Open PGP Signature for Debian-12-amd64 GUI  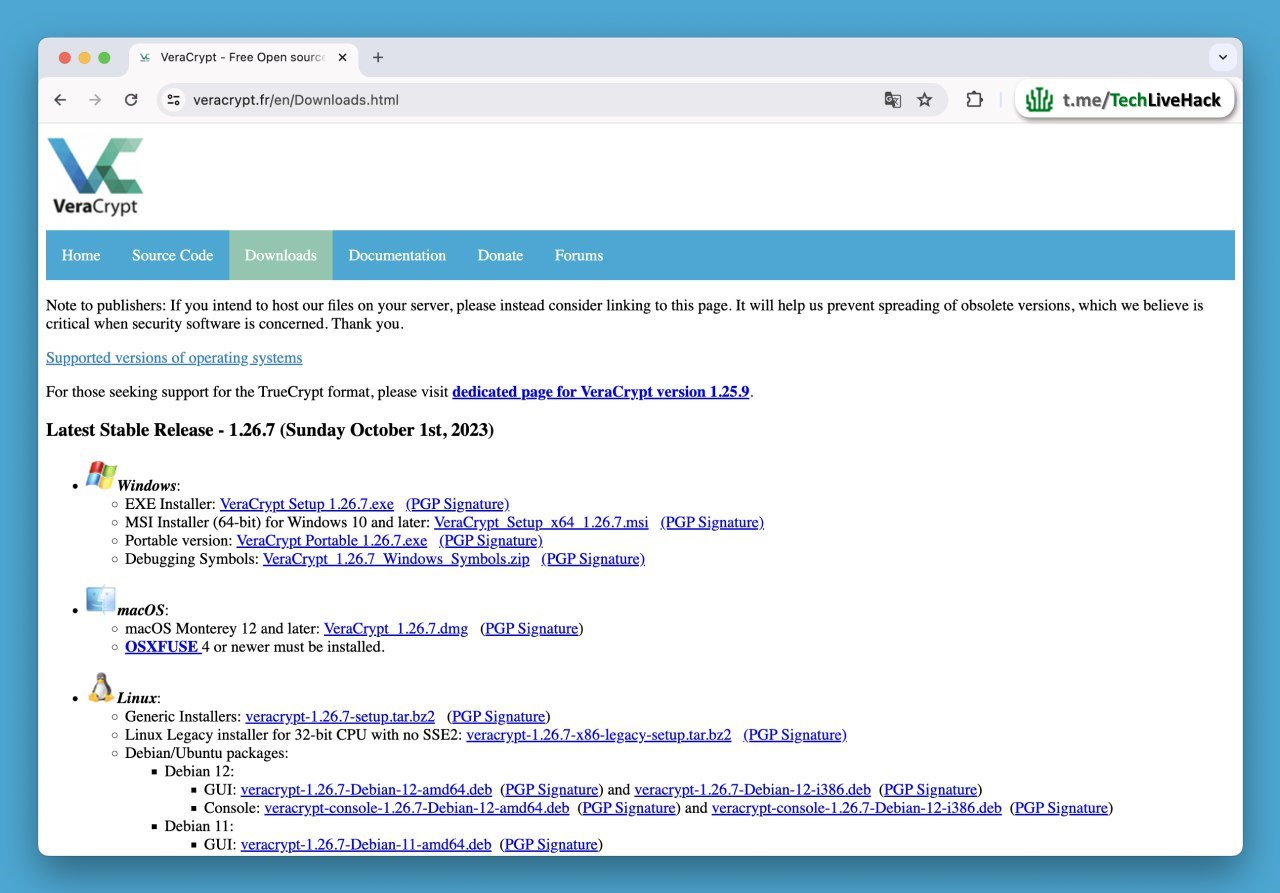tap(552, 790)
